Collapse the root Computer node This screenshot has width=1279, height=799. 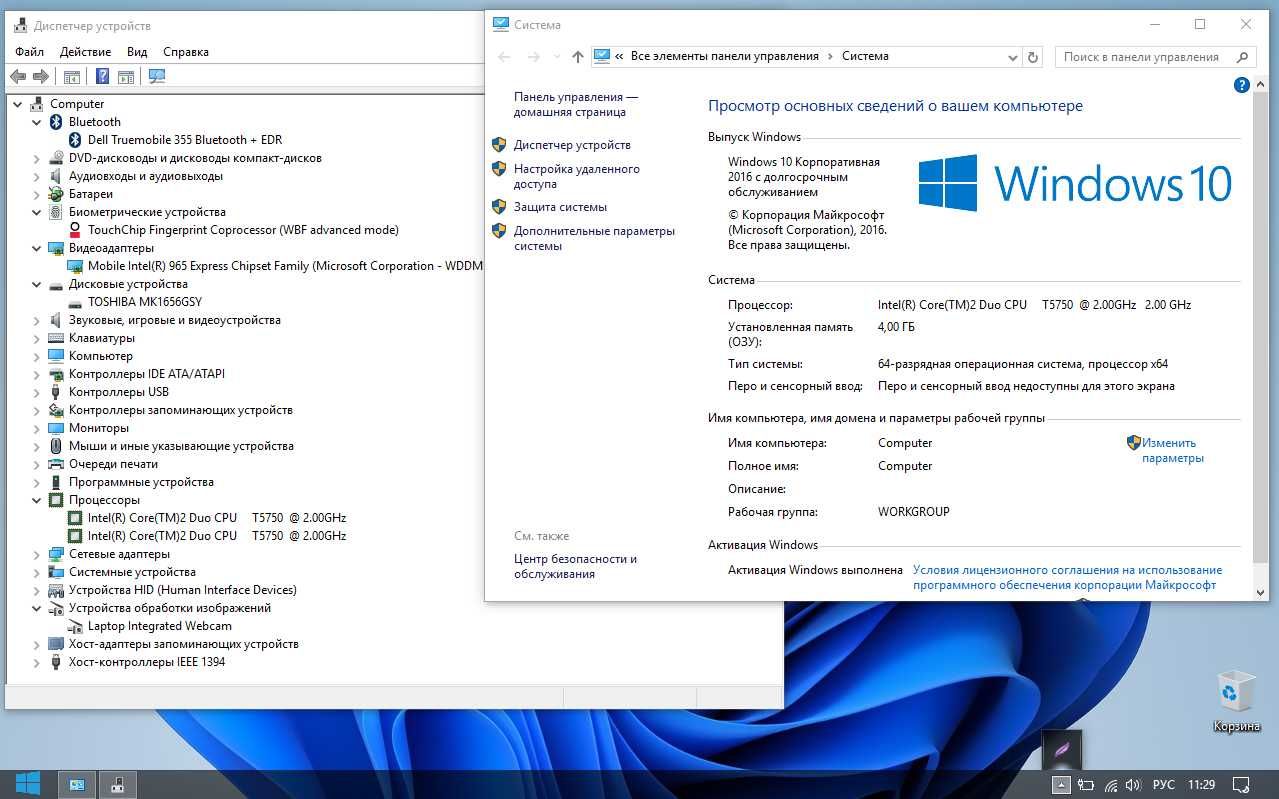(x=19, y=104)
